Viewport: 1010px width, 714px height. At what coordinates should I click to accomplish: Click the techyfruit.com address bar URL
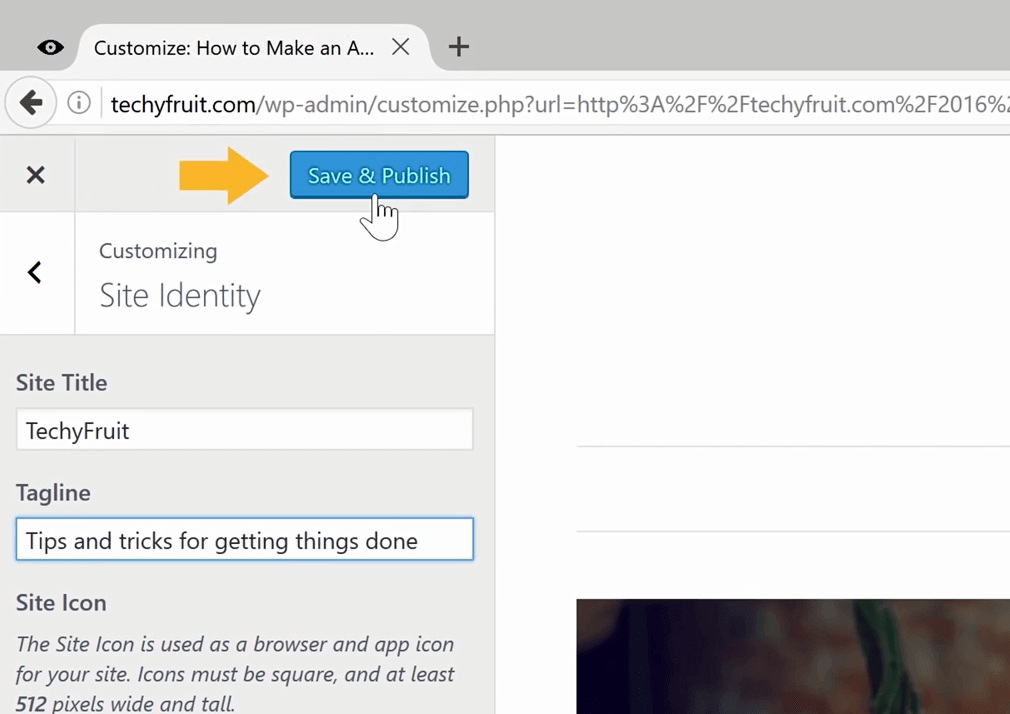(559, 104)
